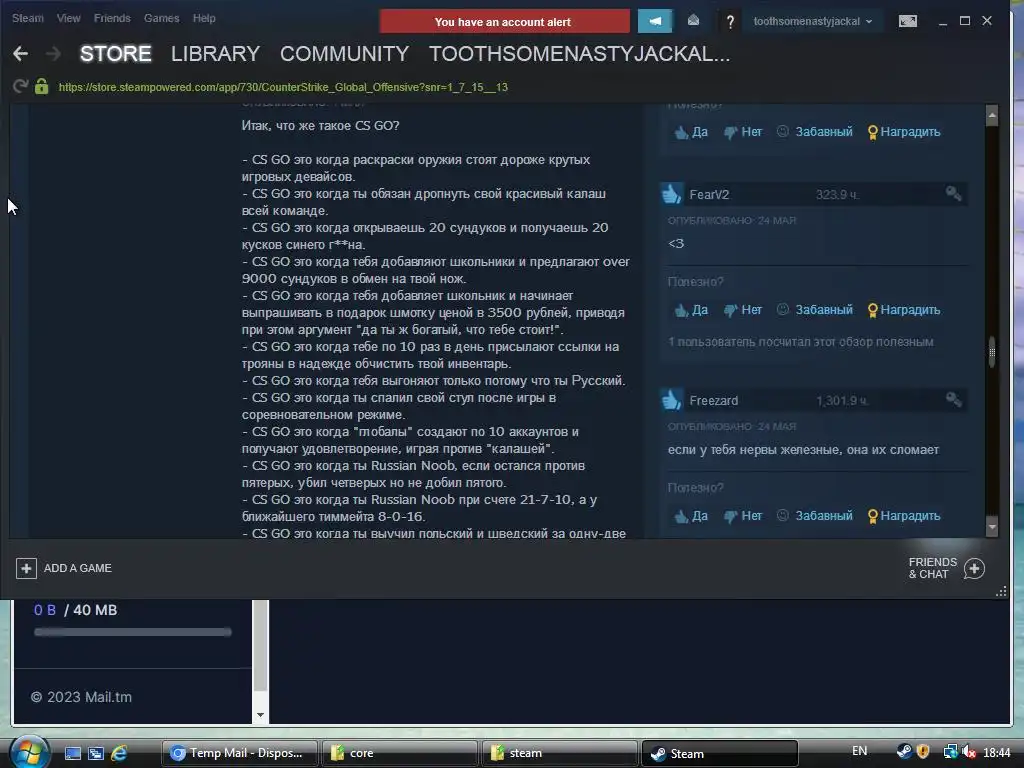The width and height of the screenshot is (1024, 768).
Task: Open the Steam menu
Action: (x=27, y=18)
